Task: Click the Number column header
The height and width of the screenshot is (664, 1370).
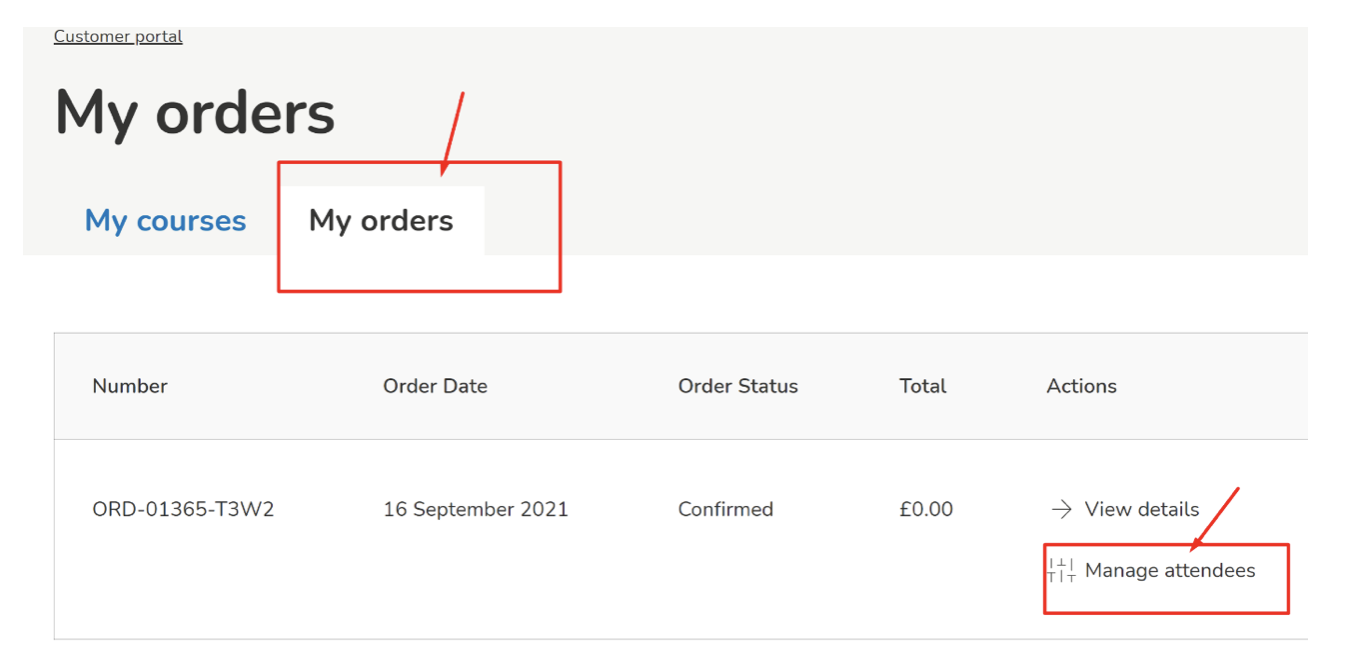Action: [130, 386]
